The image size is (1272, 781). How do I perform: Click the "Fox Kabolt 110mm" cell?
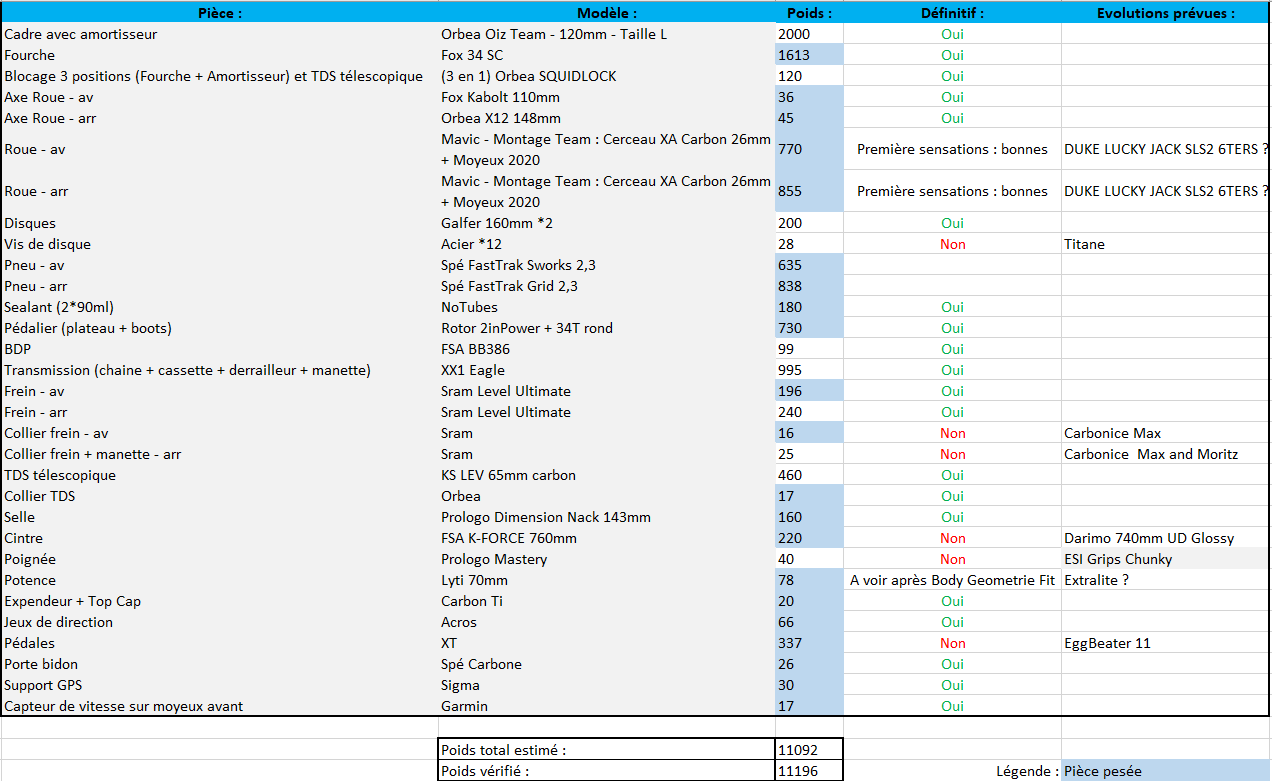606,97
